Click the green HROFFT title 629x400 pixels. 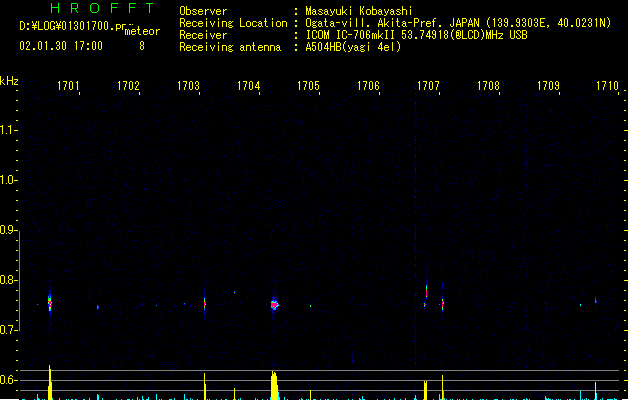[103, 8]
